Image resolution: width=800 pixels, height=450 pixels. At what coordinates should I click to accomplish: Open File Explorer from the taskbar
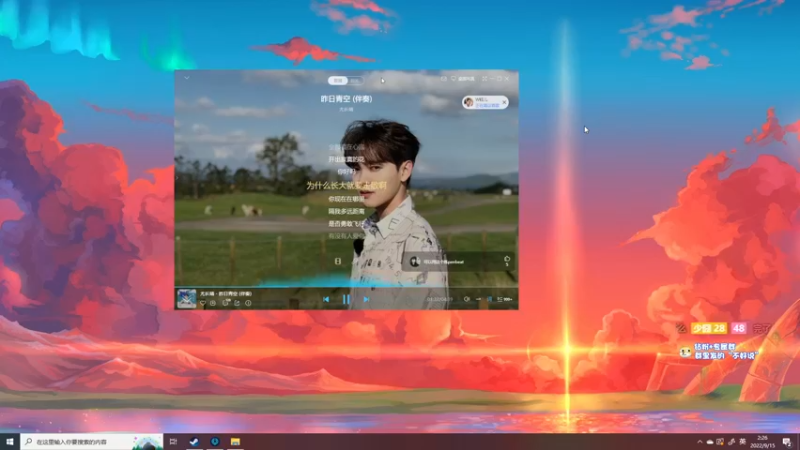coord(235,441)
